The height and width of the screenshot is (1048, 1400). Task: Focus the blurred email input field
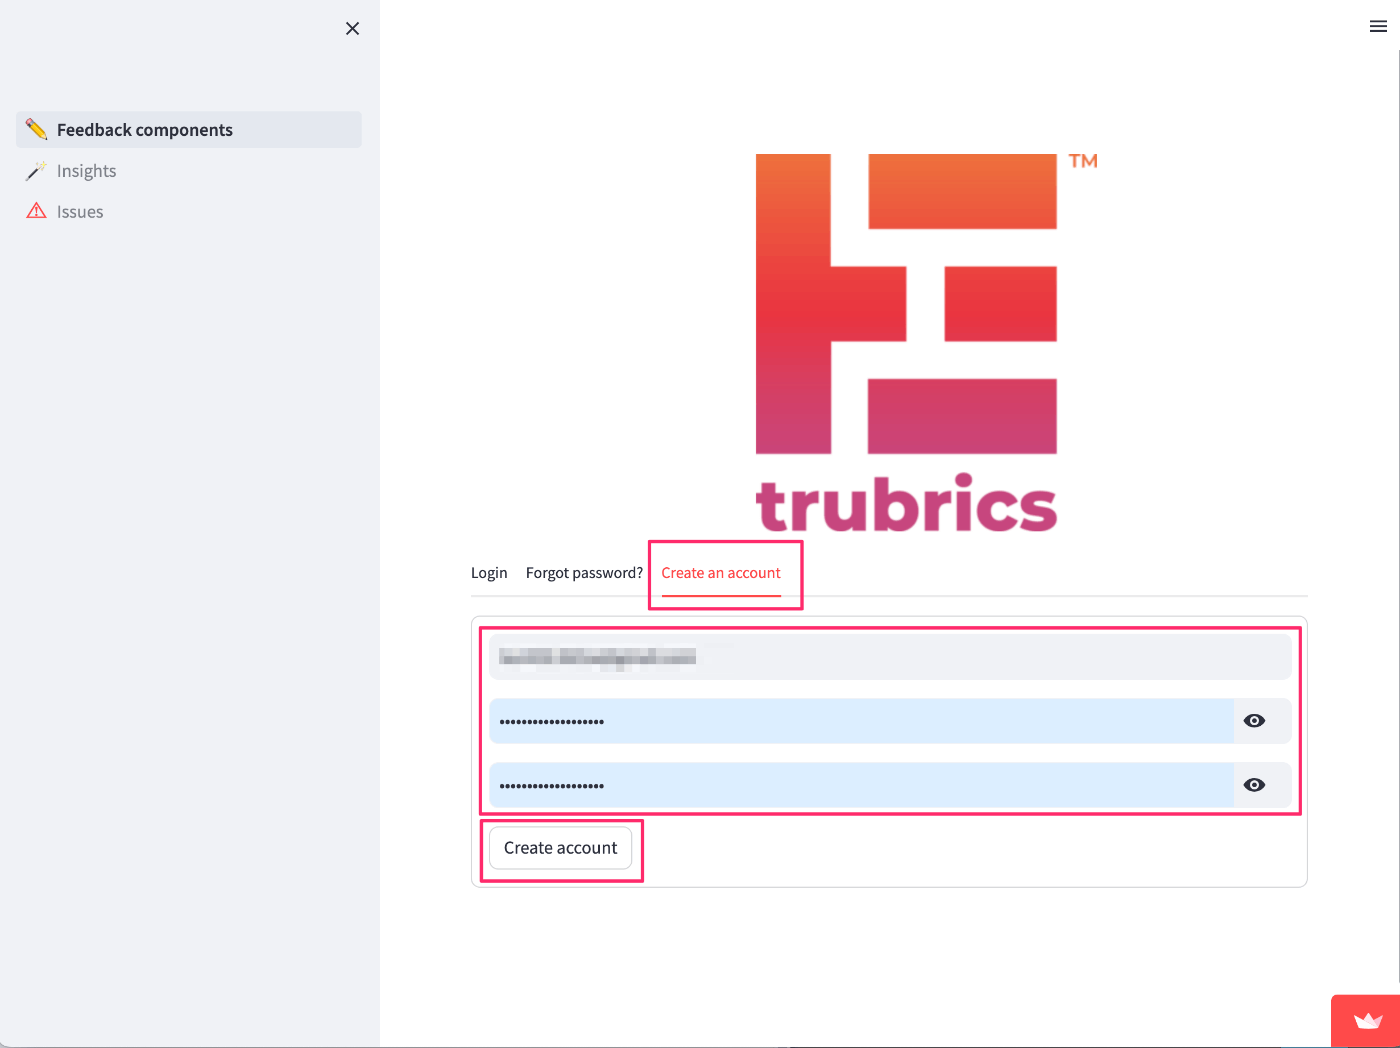point(890,657)
